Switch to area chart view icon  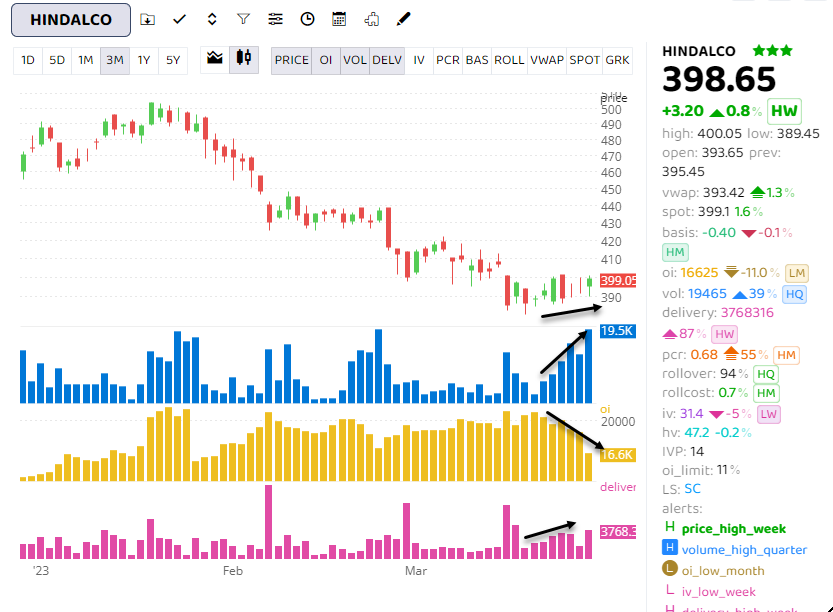(213, 59)
